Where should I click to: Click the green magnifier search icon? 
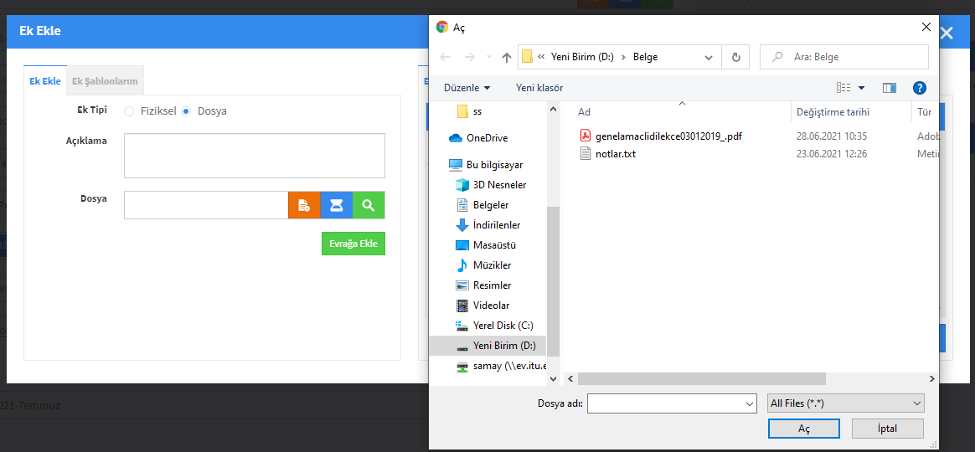[369, 205]
